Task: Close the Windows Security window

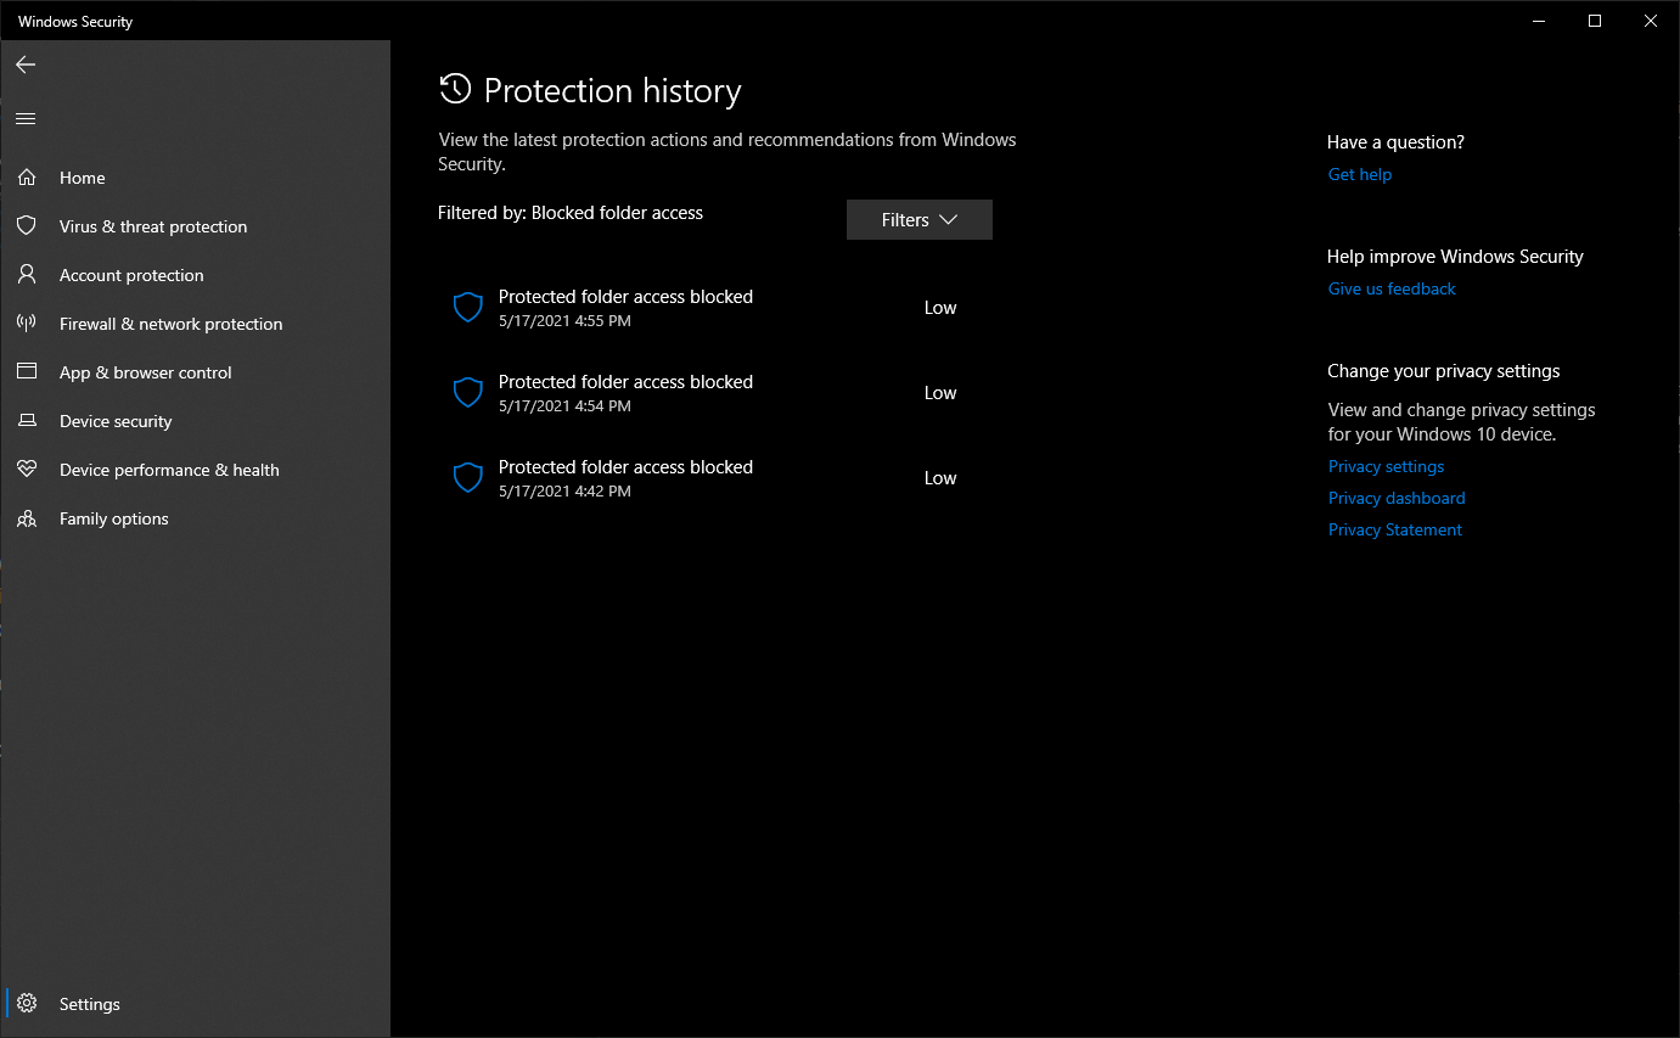Action: tap(1650, 21)
